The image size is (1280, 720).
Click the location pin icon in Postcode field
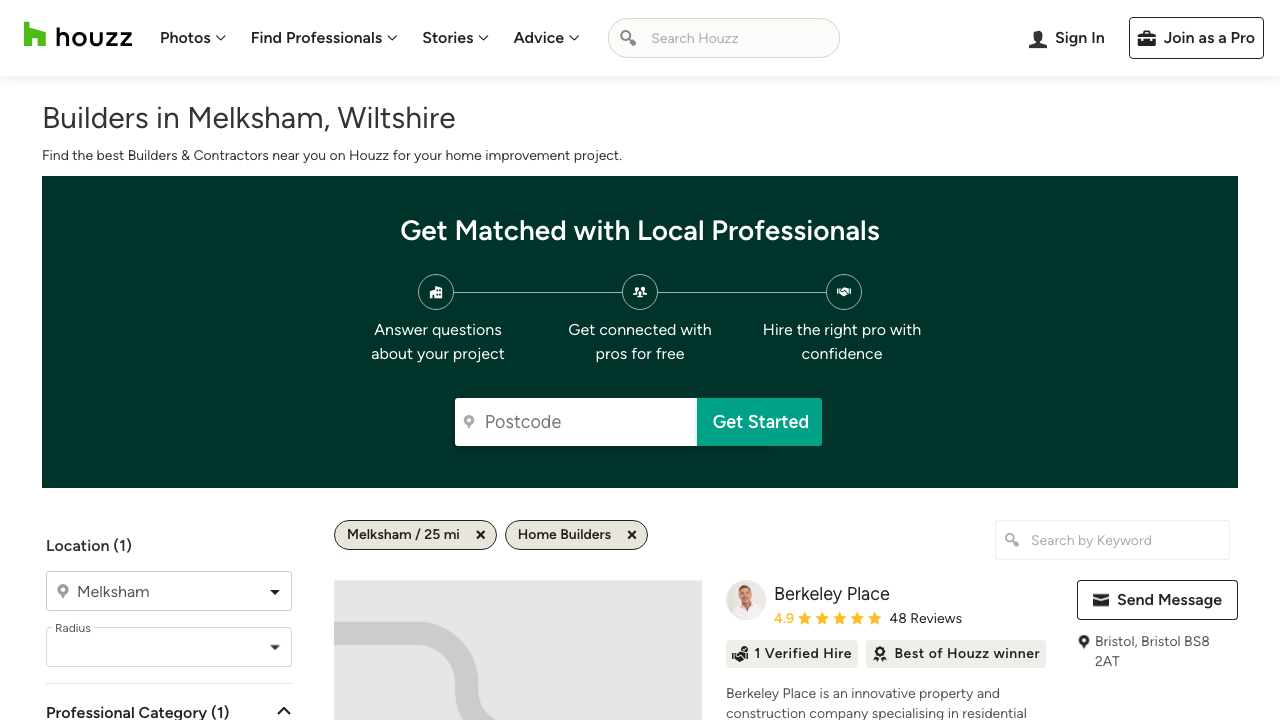click(470, 421)
